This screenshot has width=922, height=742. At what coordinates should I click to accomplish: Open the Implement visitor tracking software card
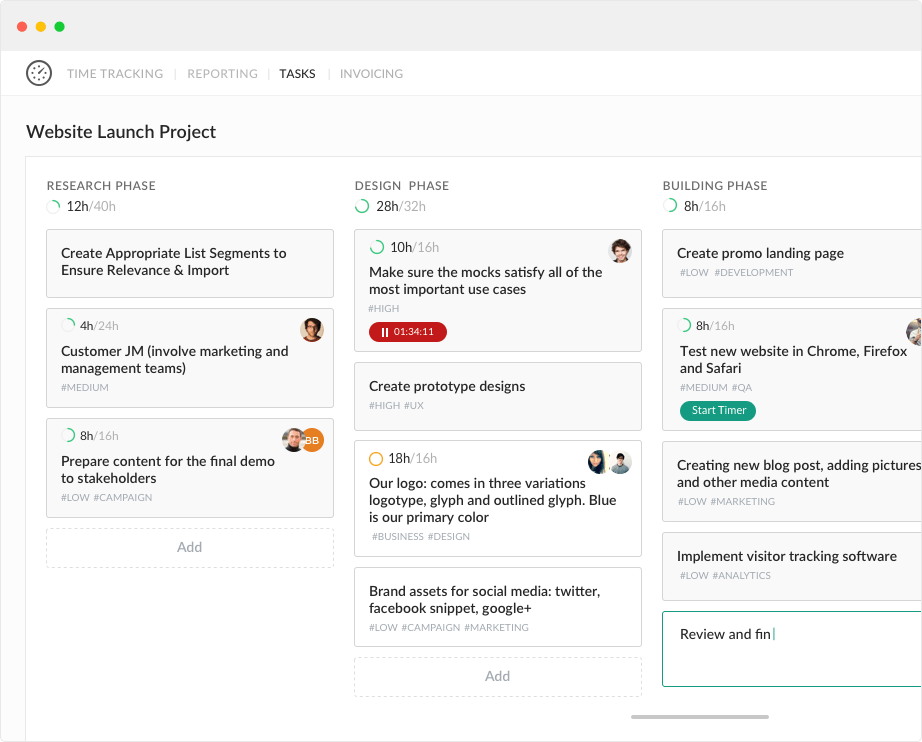coord(791,566)
